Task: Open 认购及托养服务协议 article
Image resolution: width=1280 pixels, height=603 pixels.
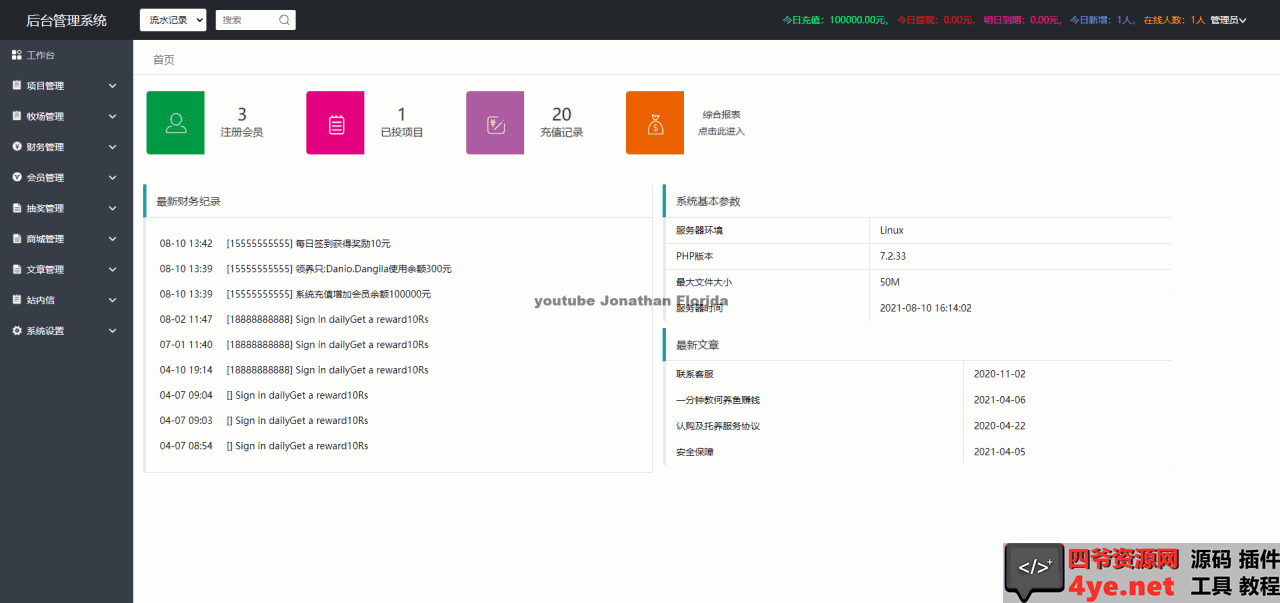Action: pos(718,426)
